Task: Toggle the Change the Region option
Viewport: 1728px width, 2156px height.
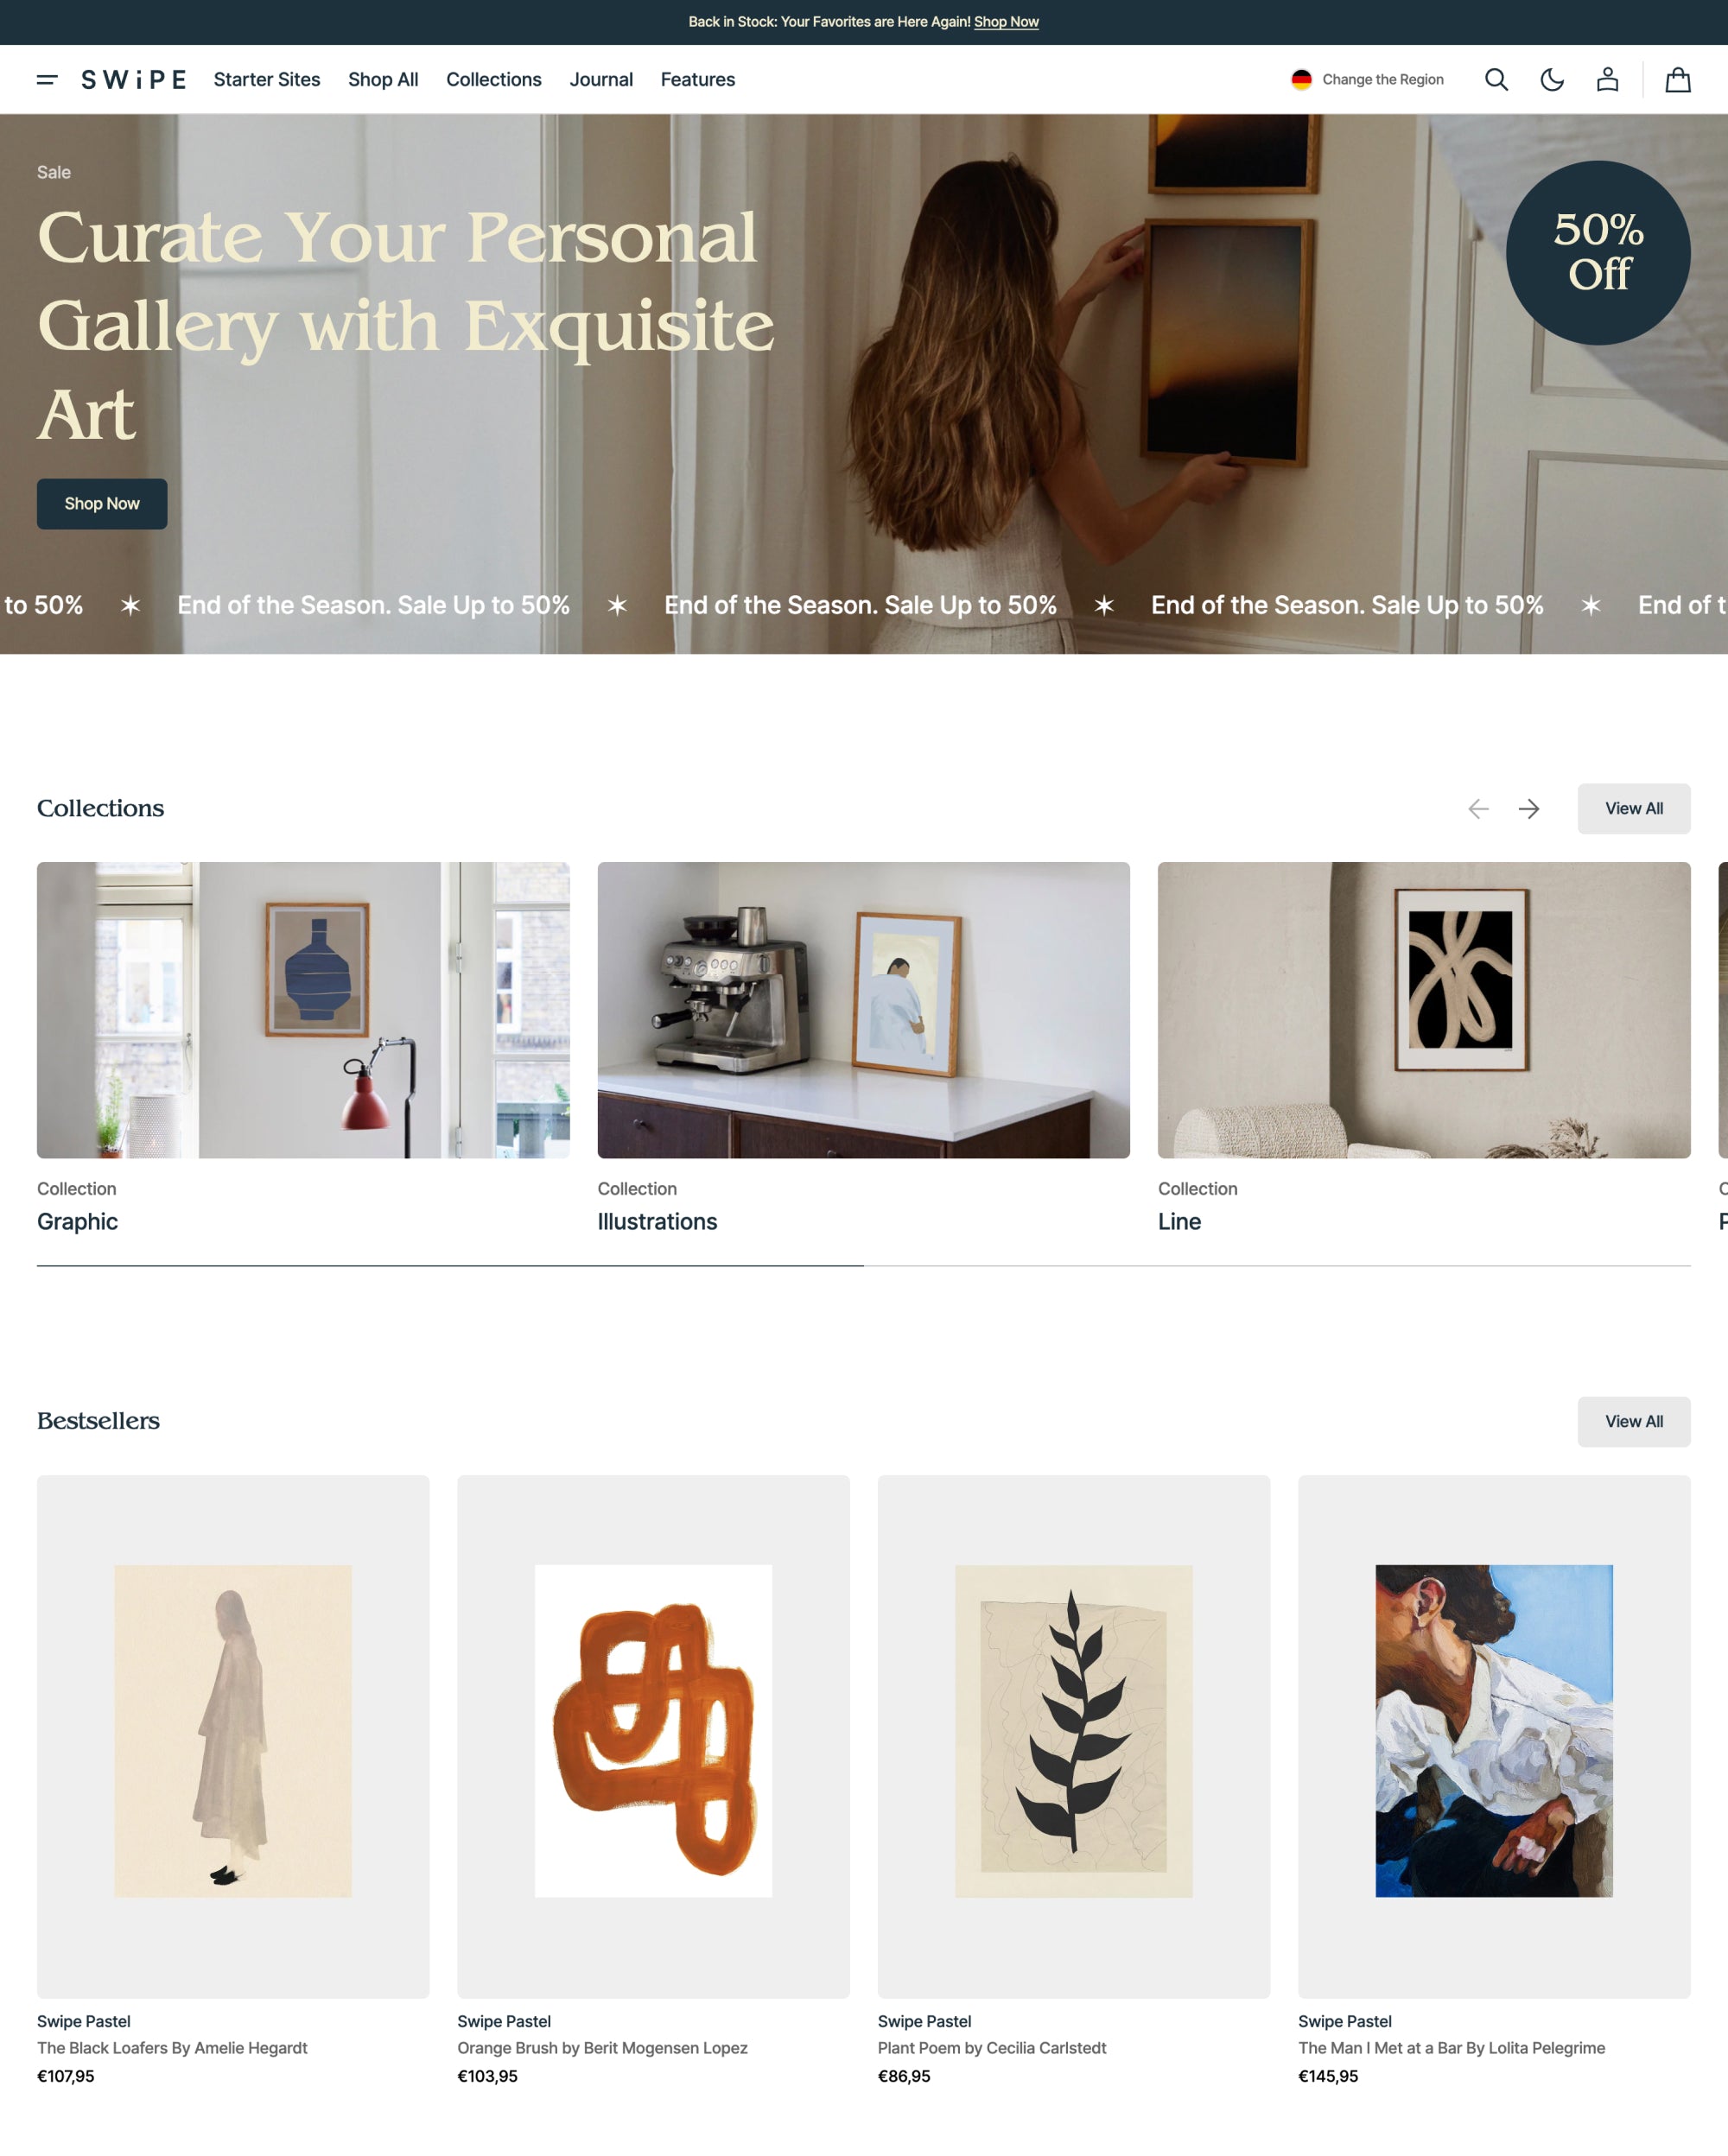Action: (1367, 79)
